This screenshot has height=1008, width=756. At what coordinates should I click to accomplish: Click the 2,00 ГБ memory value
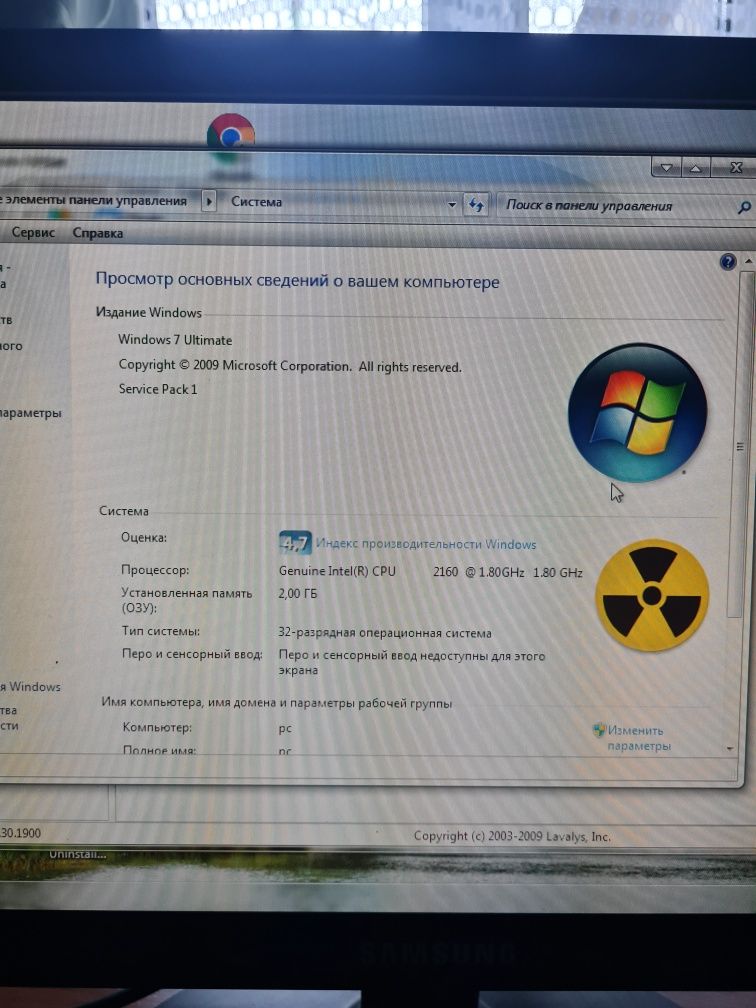click(x=298, y=594)
